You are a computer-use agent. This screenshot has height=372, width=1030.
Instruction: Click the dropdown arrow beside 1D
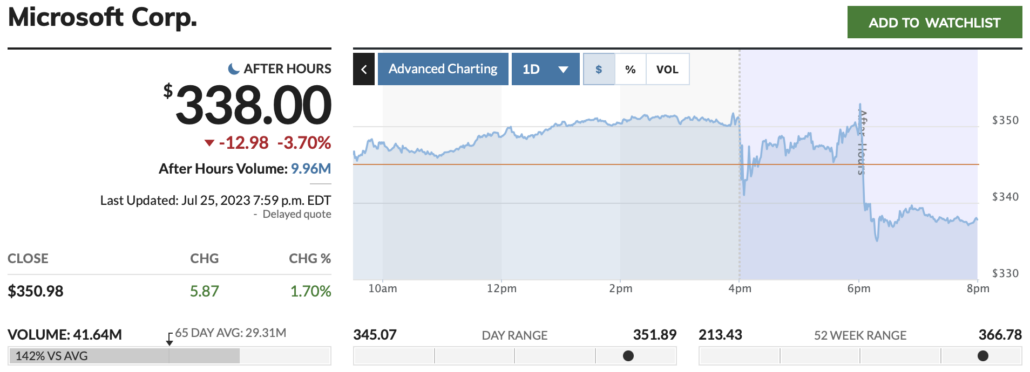pyautogui.click(x=563, y=70)
